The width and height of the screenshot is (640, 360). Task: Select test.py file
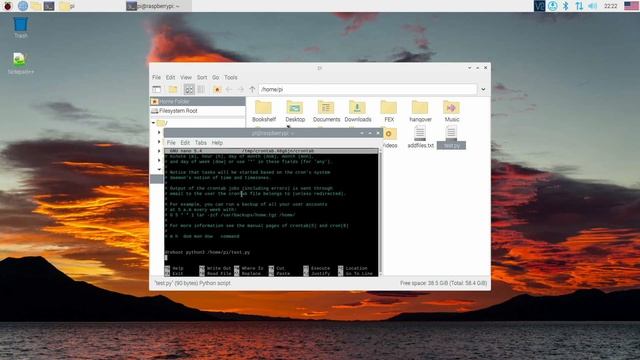[451, 137]
